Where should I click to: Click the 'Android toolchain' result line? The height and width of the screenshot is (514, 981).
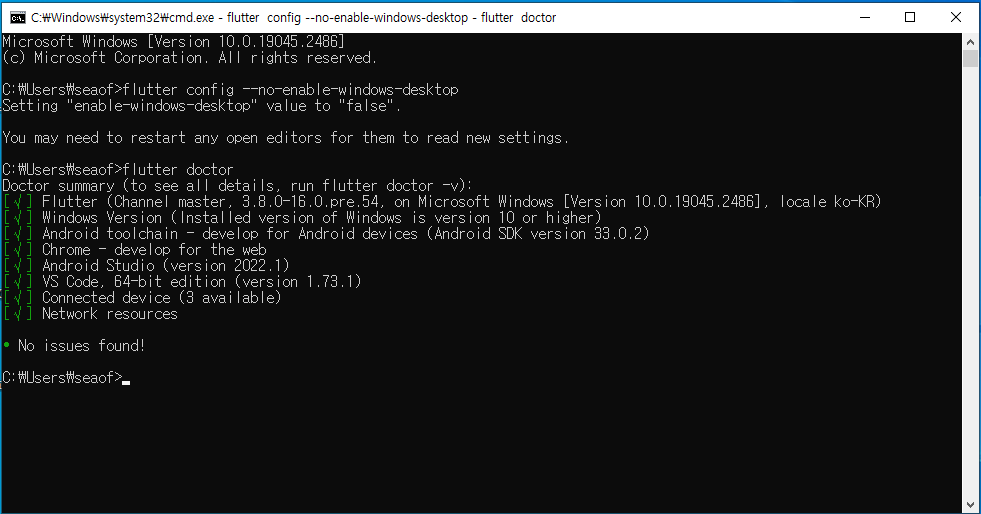click(x=345, y=234)
